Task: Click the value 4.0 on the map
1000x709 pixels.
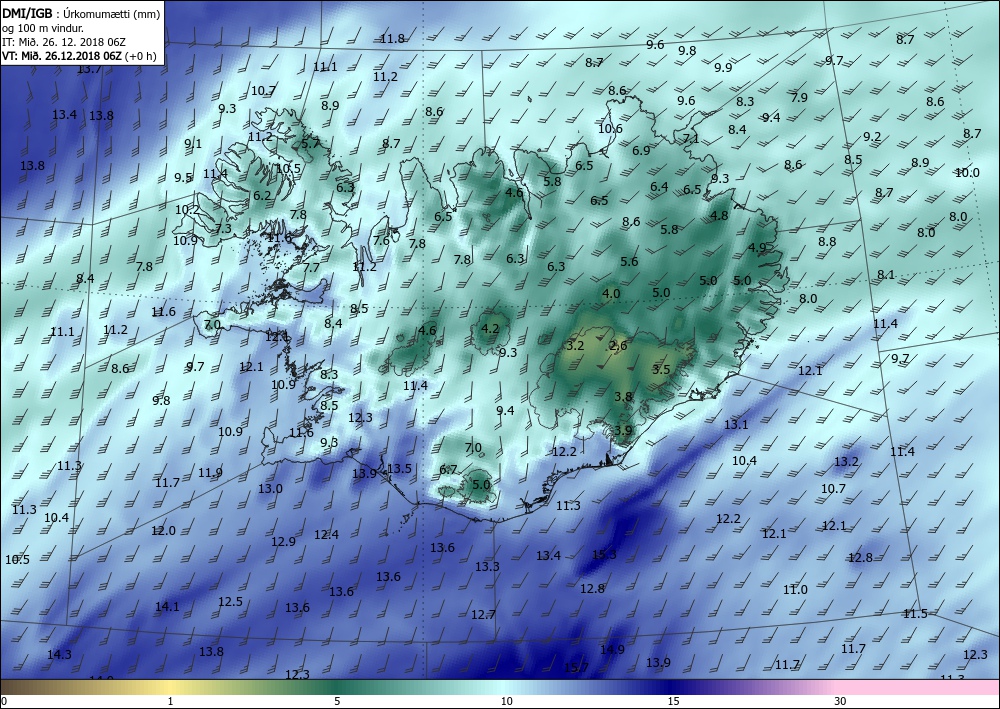Action: (611, 294)
